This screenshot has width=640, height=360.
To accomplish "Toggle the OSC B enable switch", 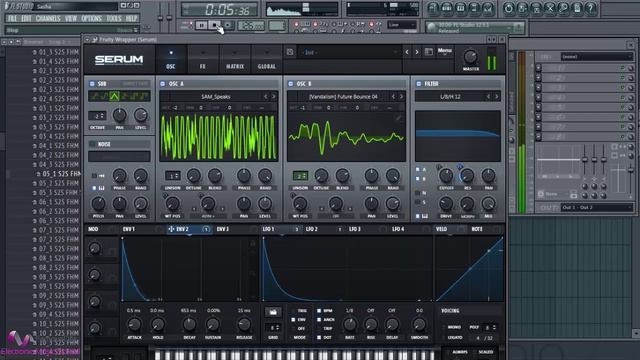I will click(x=291, y=84).
